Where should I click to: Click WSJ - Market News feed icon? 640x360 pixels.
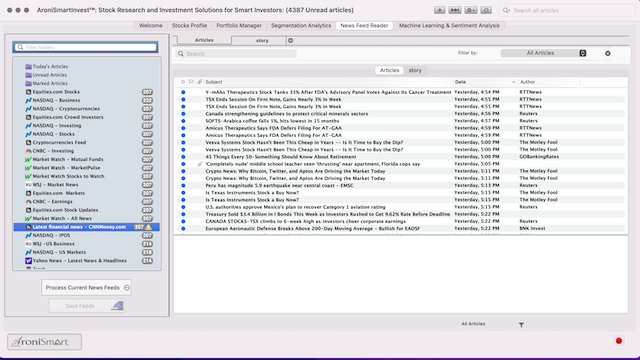tap(28, 185)
